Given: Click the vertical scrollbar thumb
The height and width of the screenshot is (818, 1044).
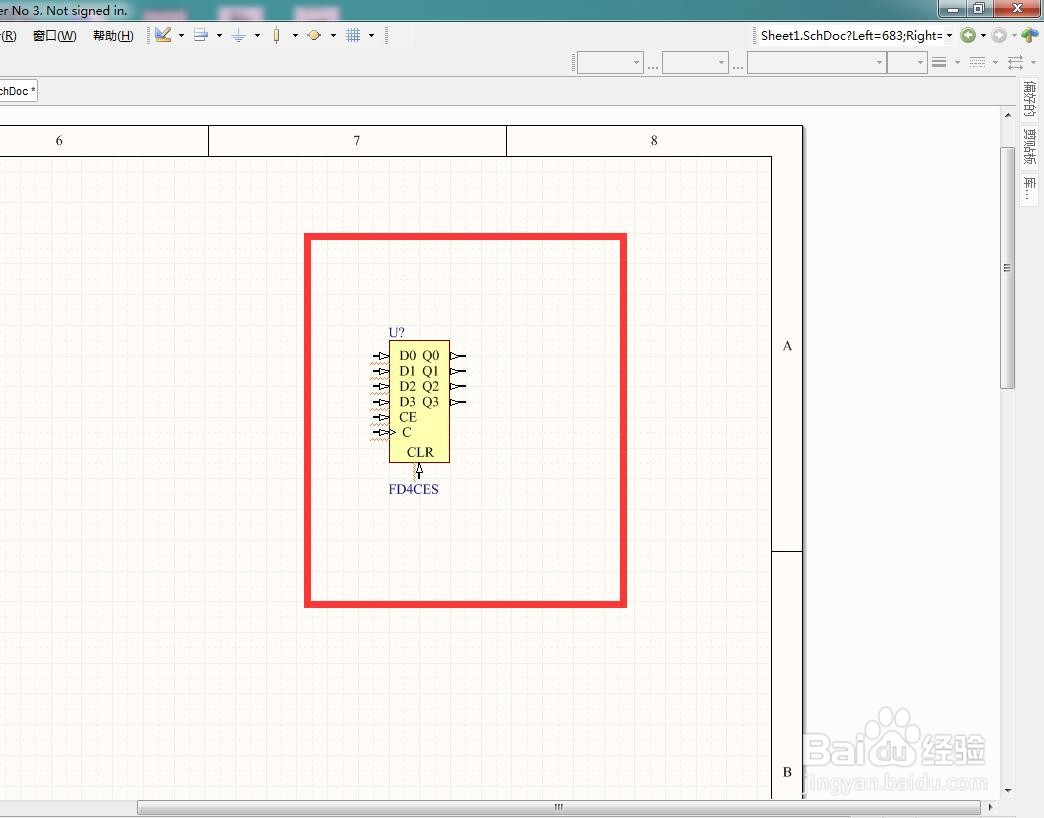Looking at the screenshot, I should (x=1007, y=268).
